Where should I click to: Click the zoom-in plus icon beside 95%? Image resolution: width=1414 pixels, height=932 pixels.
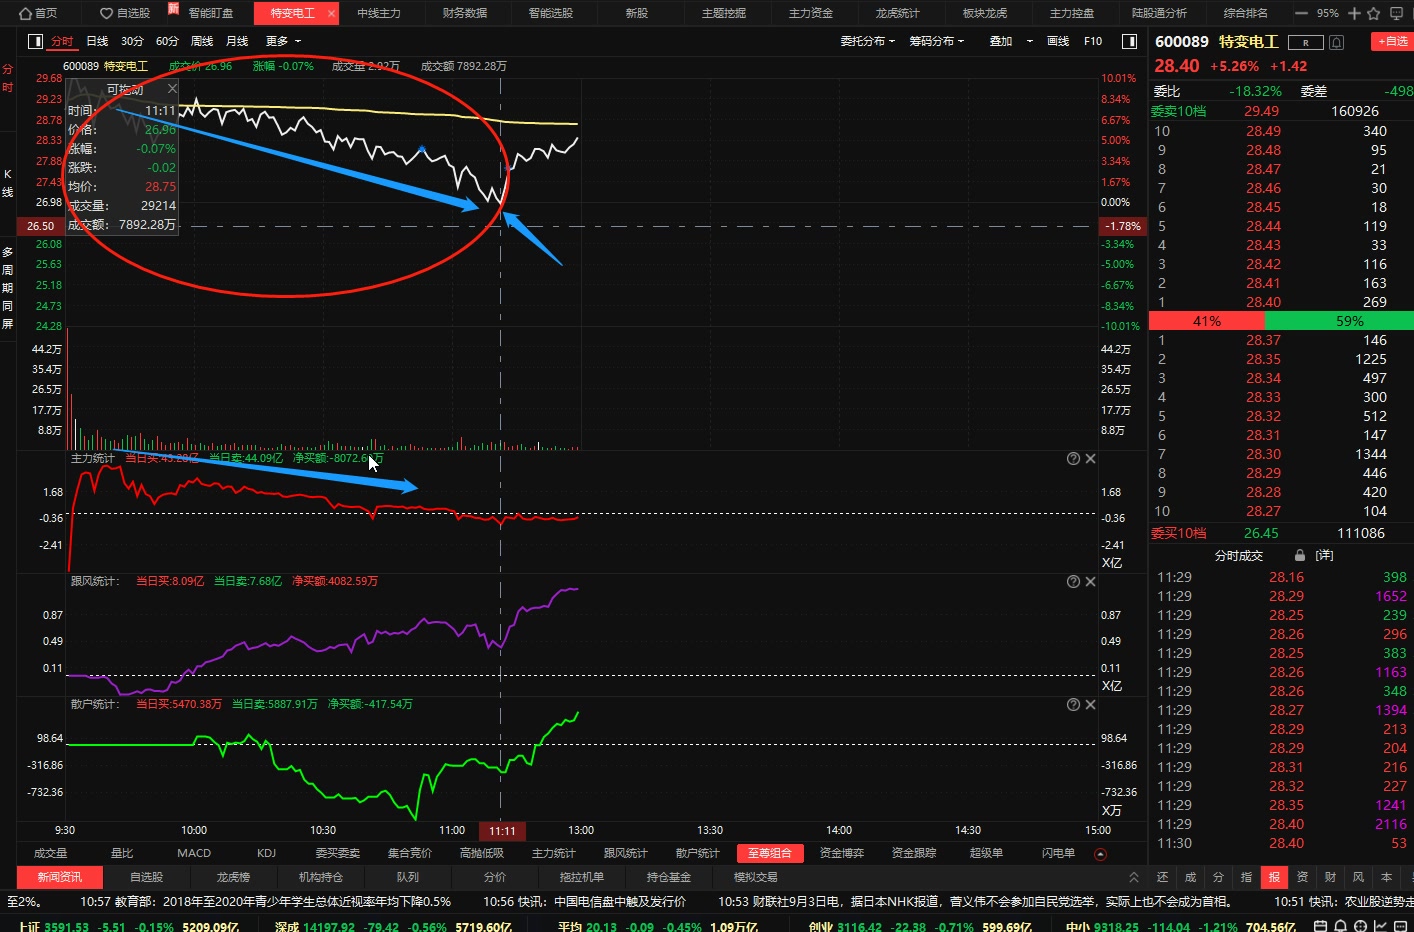click(x=1354, y=13)
